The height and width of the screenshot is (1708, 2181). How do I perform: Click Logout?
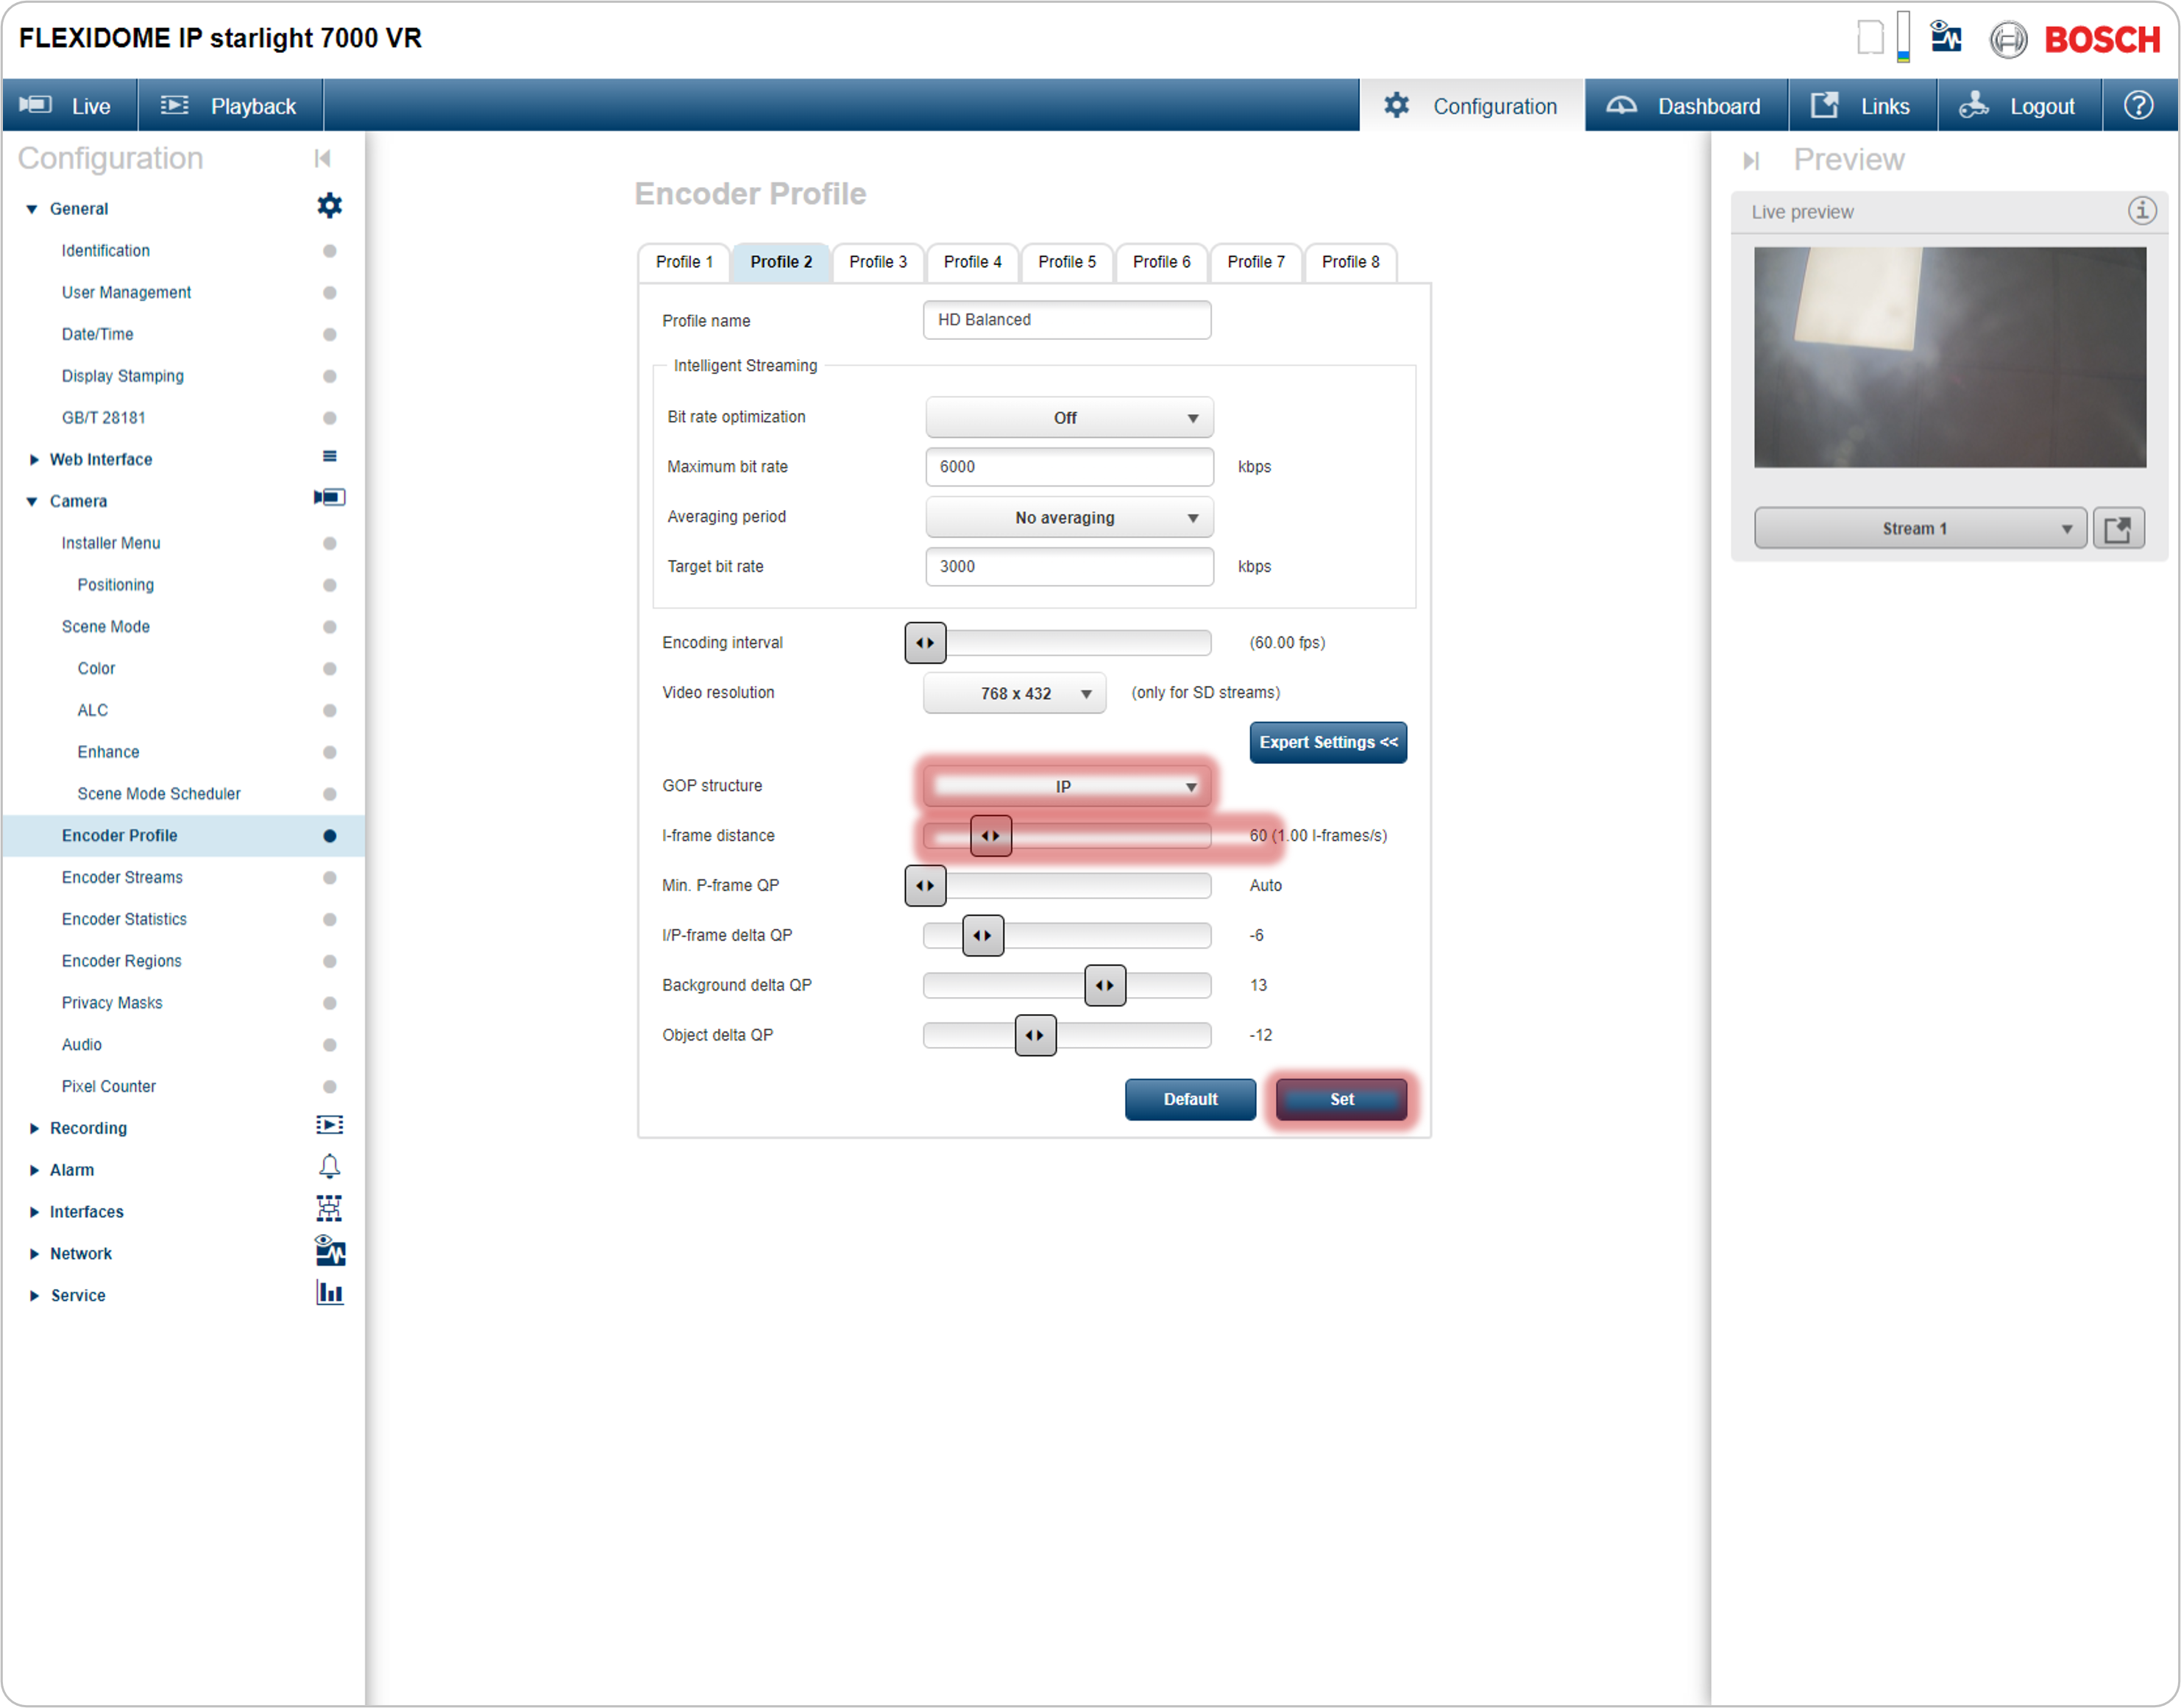2019,106
